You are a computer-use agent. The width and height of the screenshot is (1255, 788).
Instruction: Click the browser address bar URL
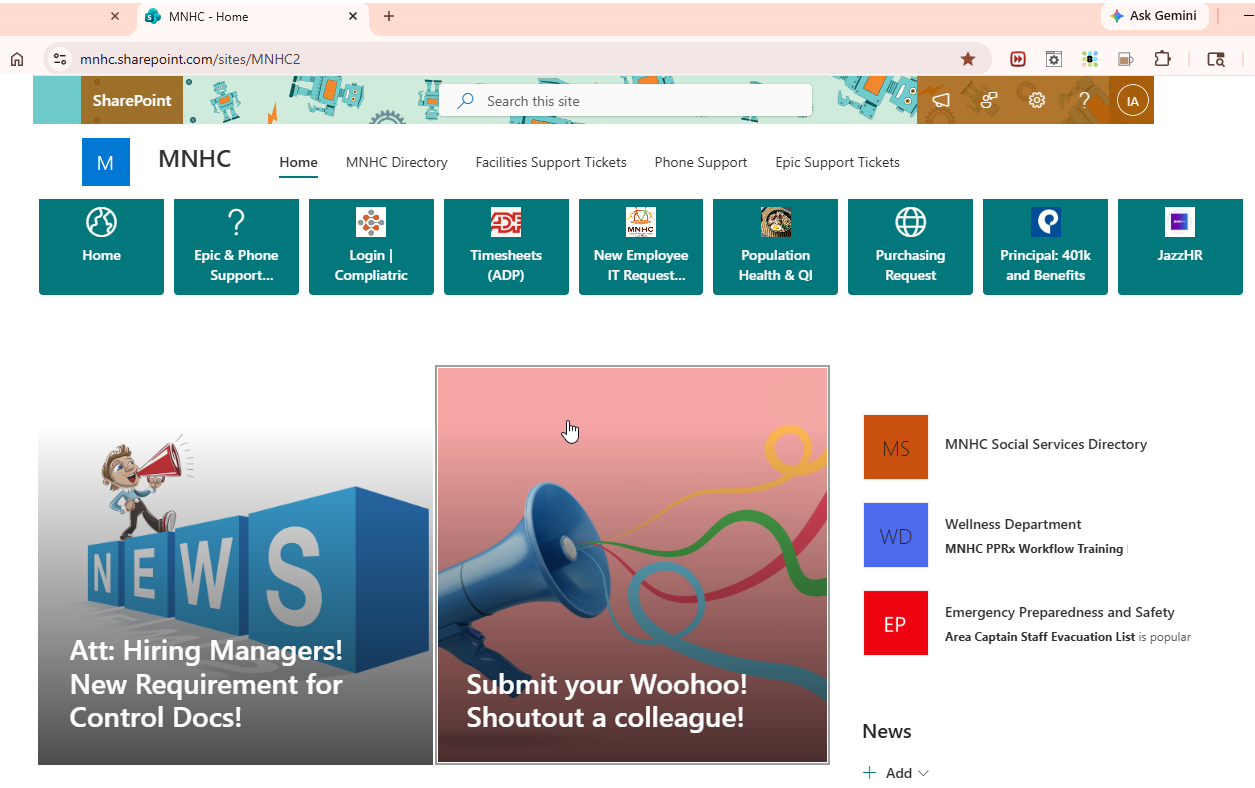coord(190,59)
